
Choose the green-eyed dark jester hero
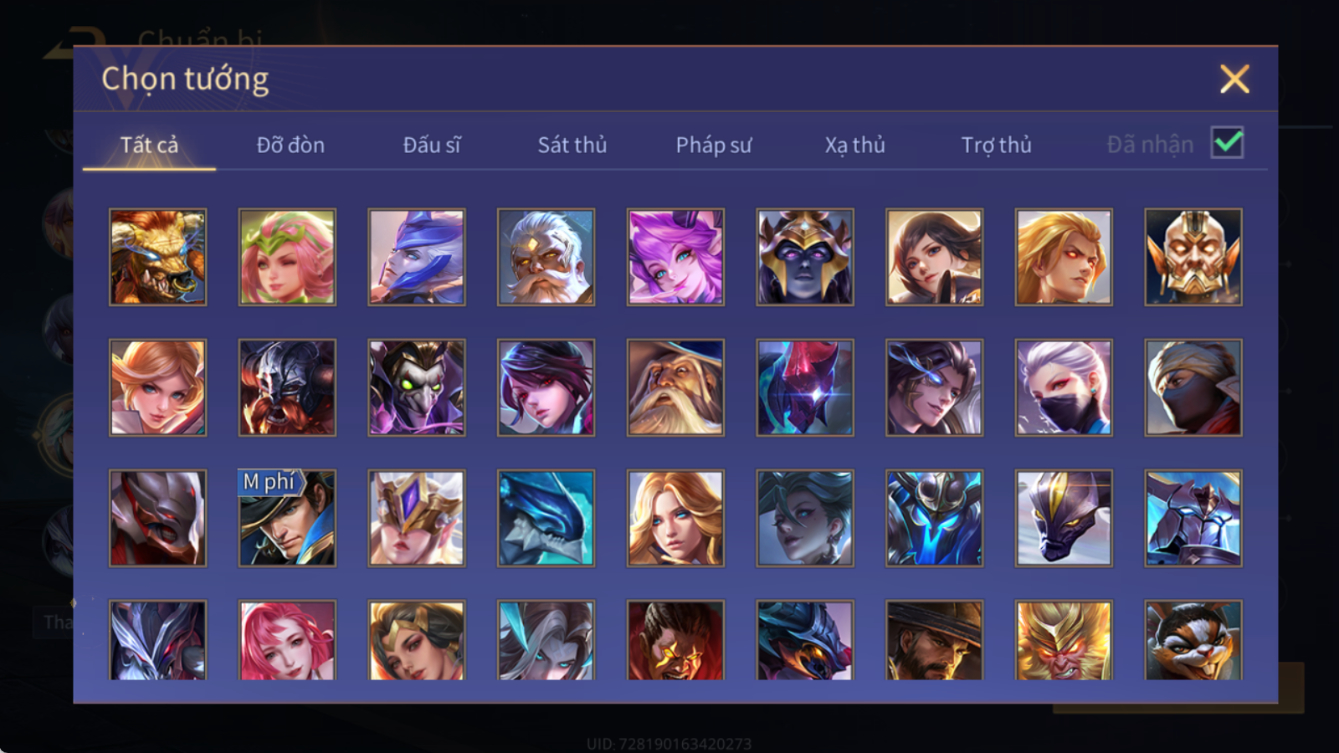416,387
